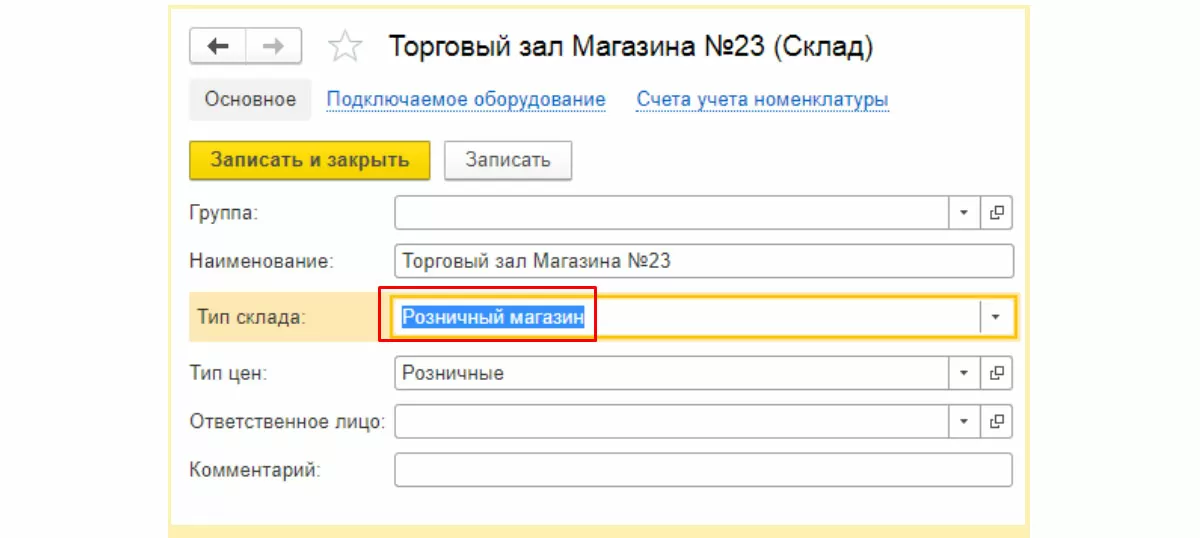
Task: Go forward with the right arrow button
Action: [x=275, y=47]
